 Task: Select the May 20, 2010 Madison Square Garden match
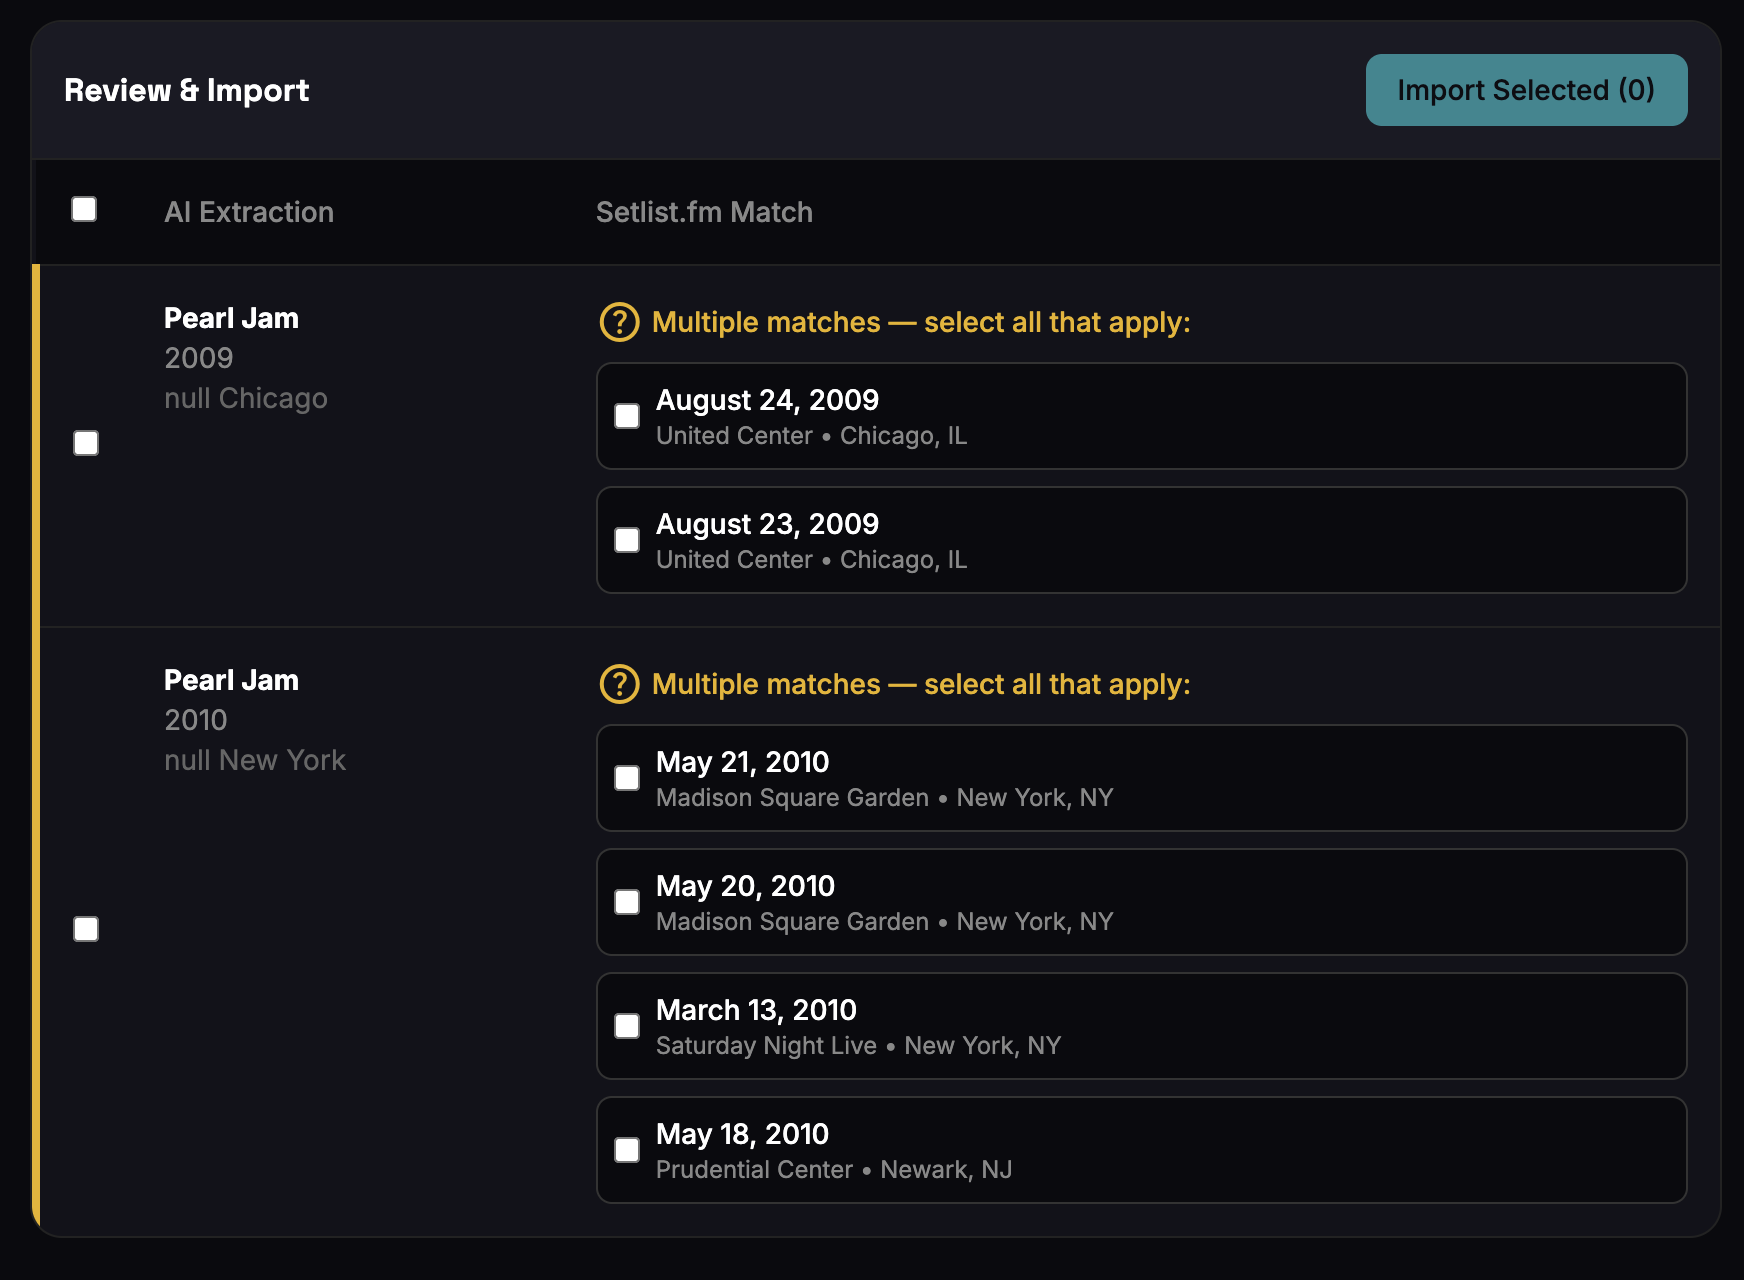click(627, 902)
